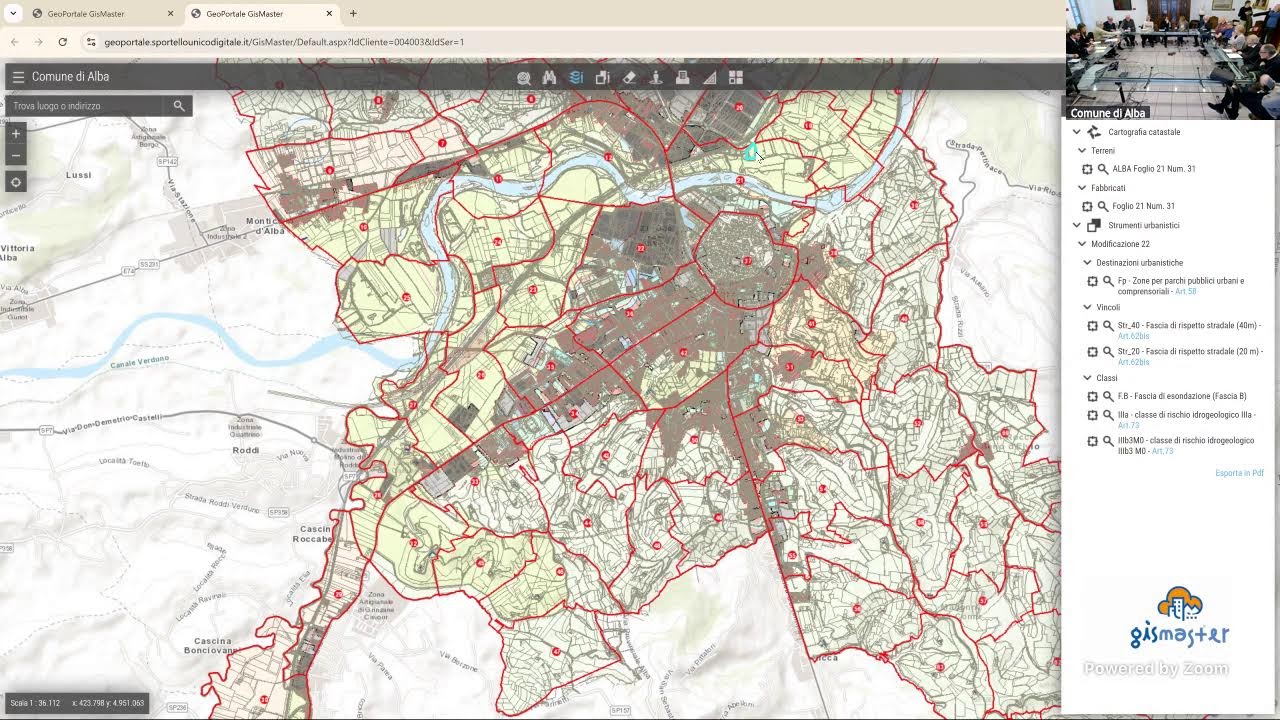1280x720 pixels.
Task: Click the Scala 1:36.112 status readout
Action: 36,703
